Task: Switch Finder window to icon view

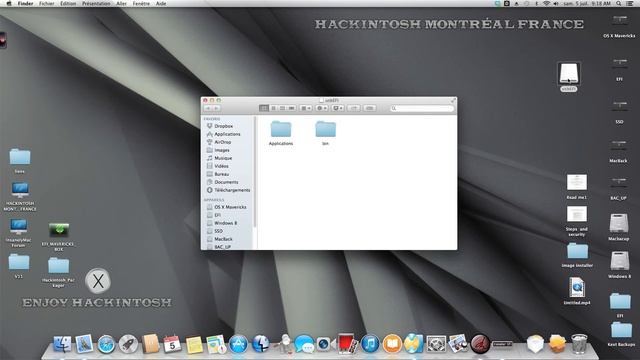Action: coord(264,108)
